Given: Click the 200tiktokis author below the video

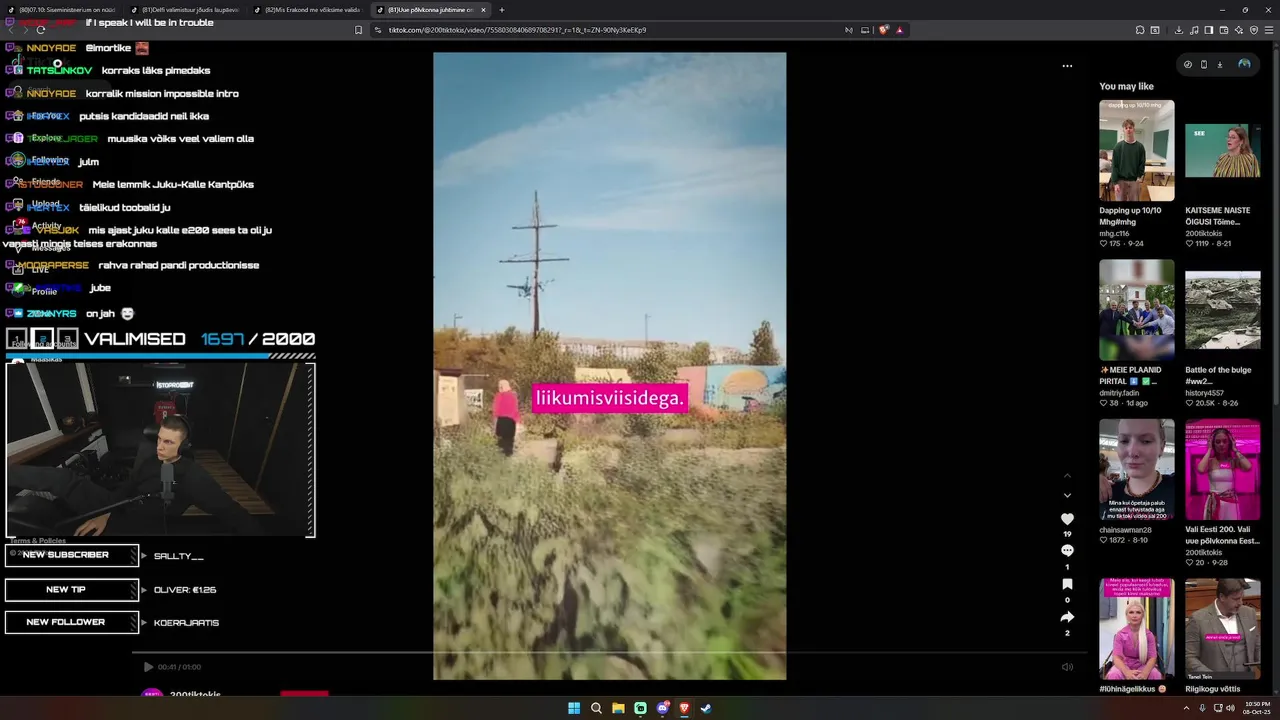Looking at the screenshot, I should 195,694.
